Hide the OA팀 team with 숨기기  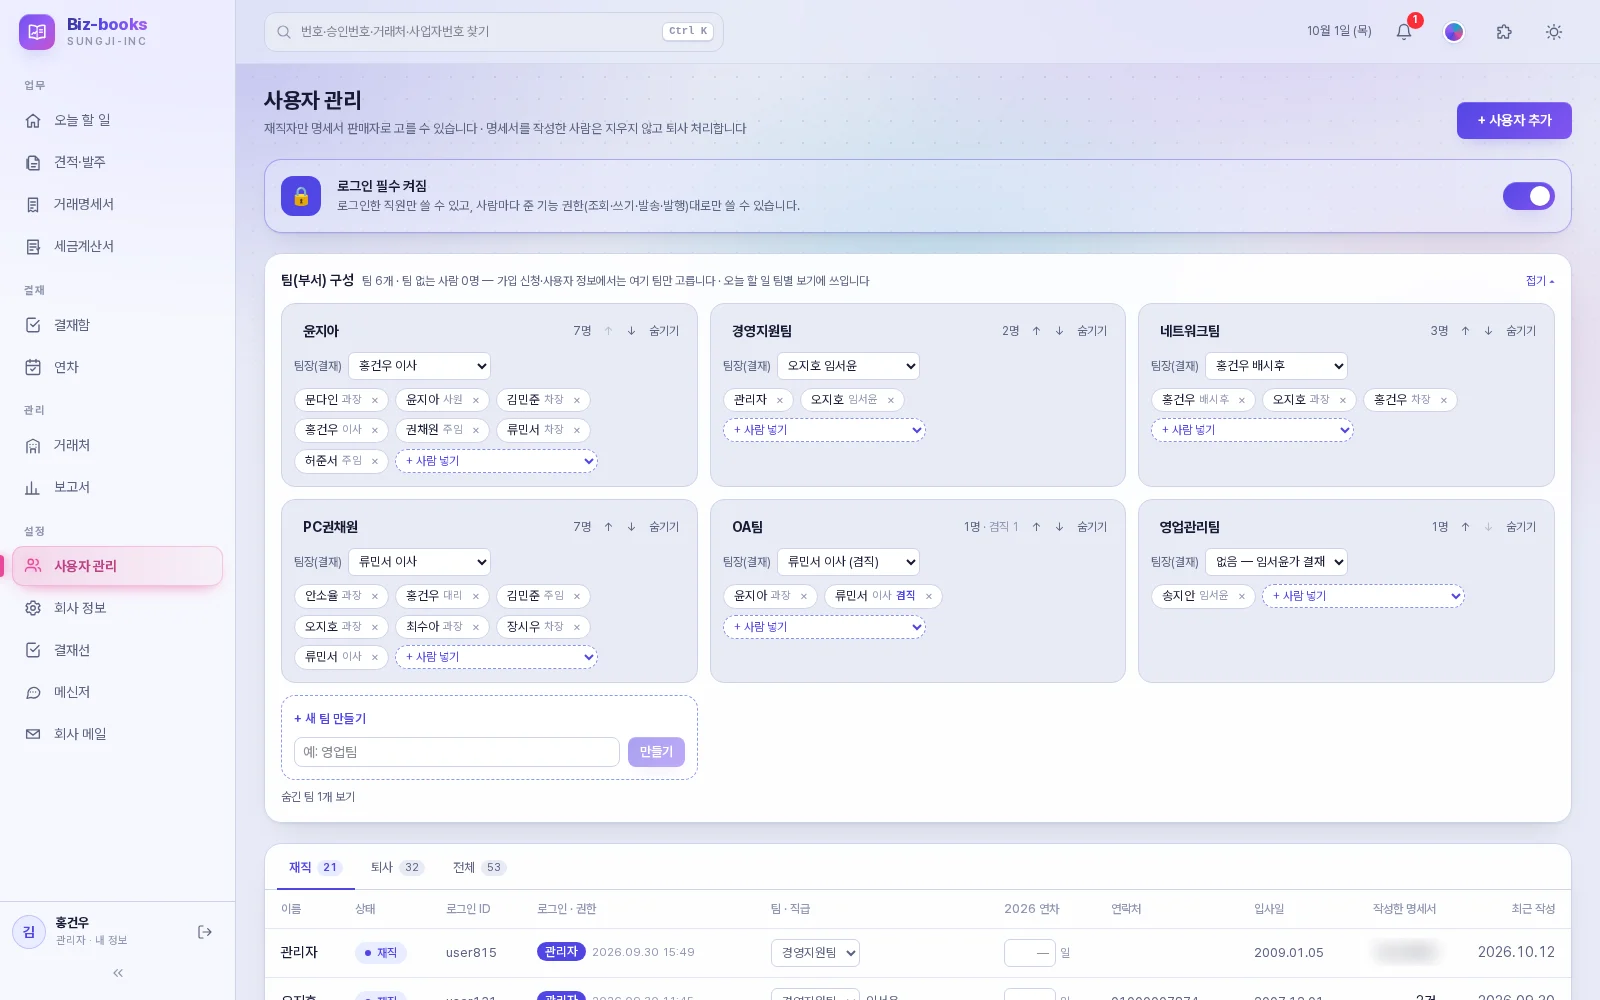coord(1092,527)
